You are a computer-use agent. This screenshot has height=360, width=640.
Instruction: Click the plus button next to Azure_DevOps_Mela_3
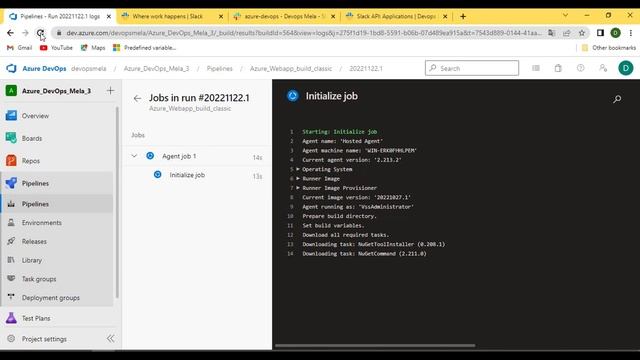coord(110,91)
